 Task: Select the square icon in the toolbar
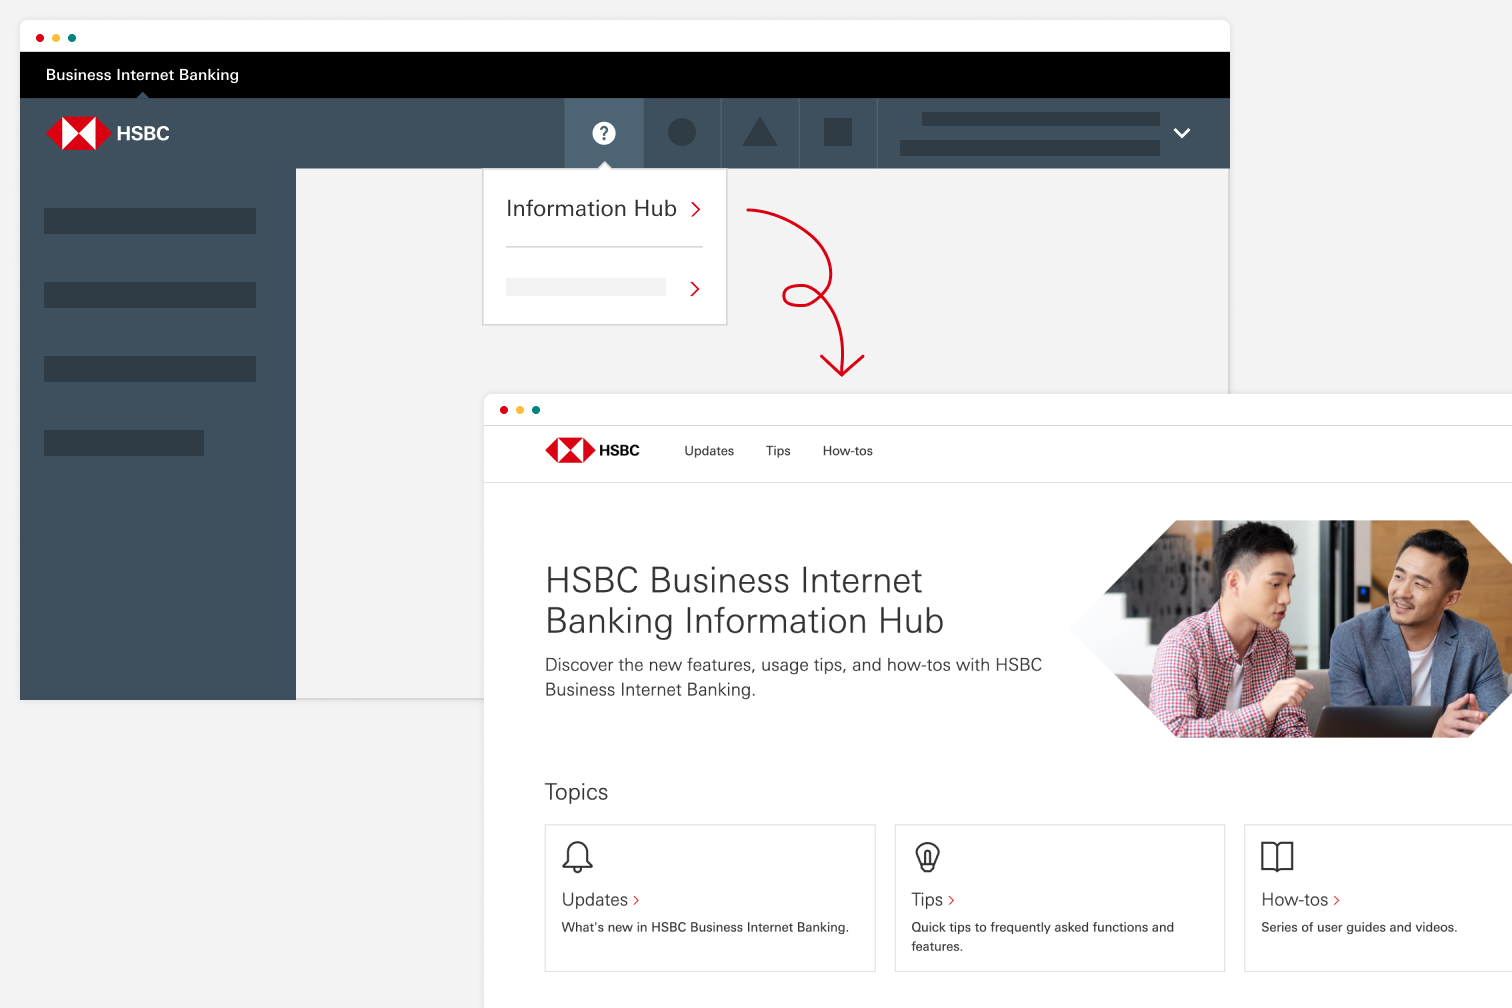pos(838,132)
